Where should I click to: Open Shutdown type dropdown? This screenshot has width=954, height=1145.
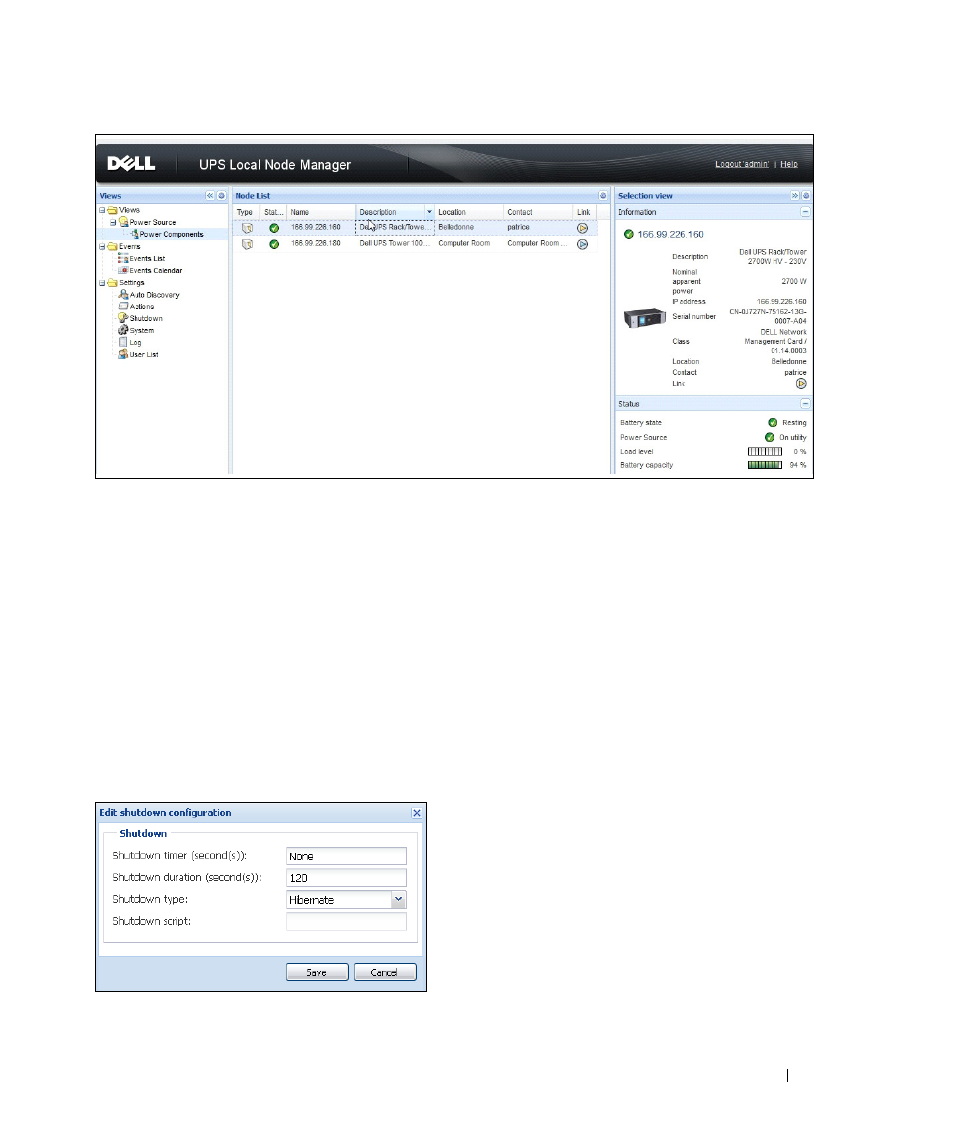[x=398, y=900]
